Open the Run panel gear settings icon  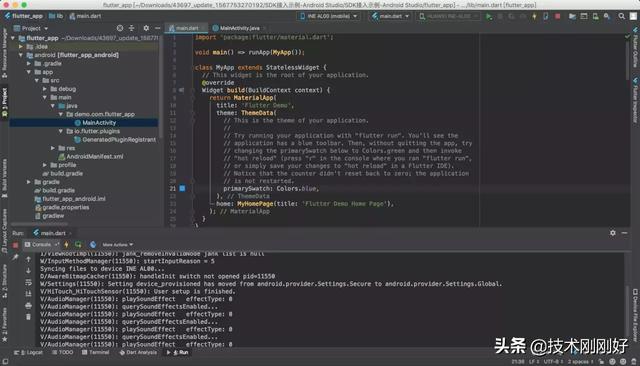coord(613,233)
